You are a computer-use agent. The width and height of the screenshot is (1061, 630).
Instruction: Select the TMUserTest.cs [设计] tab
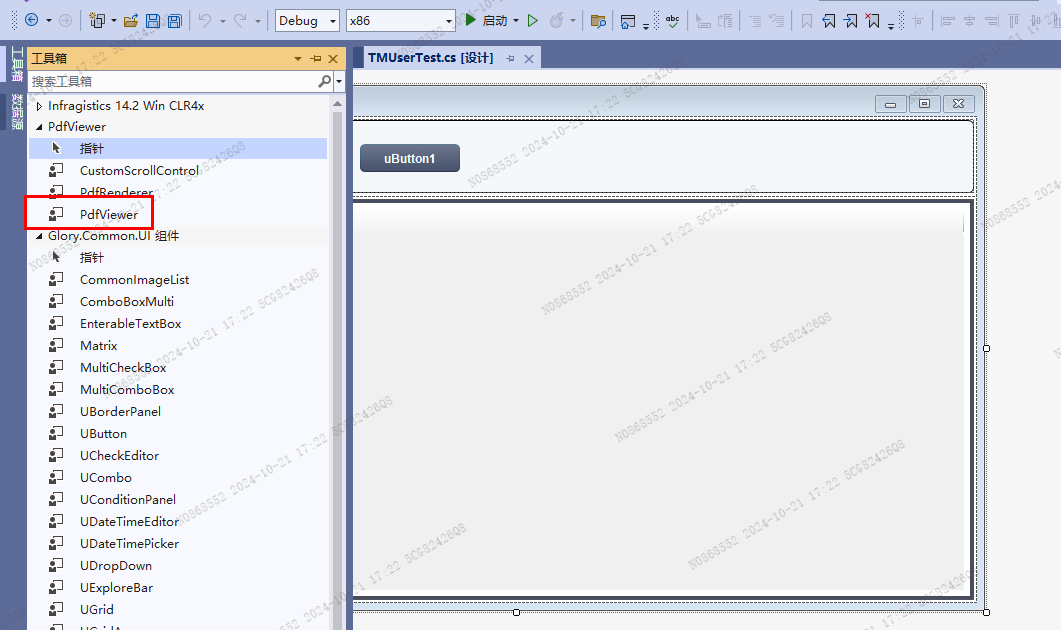430,58
